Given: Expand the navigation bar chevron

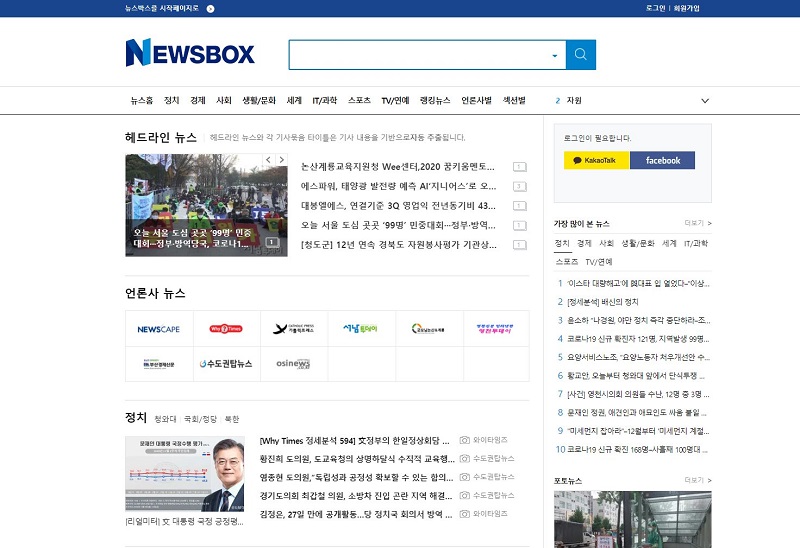Looking at the screenshot, I should (705, 101).
